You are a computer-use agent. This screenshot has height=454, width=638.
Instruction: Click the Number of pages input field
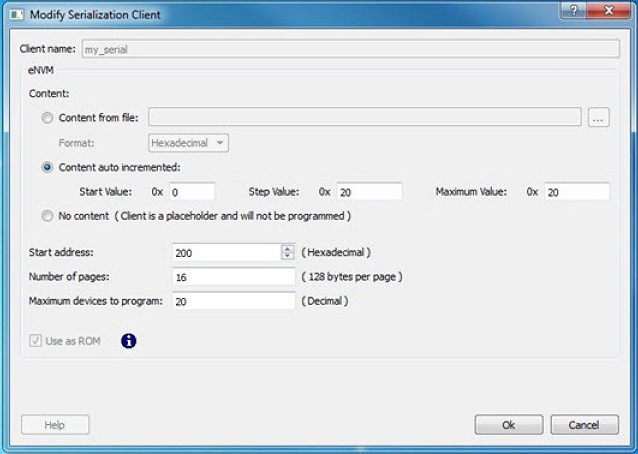tap(233, 276)
